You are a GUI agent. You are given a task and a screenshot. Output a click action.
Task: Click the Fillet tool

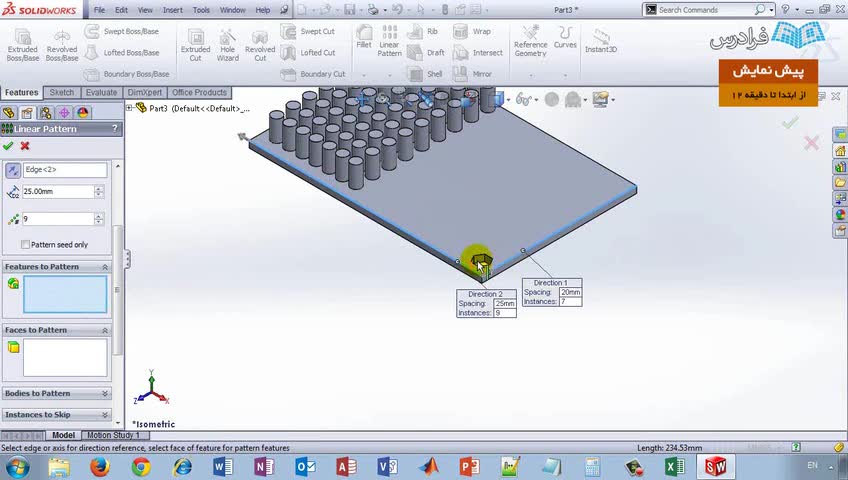tap(364, 37)
